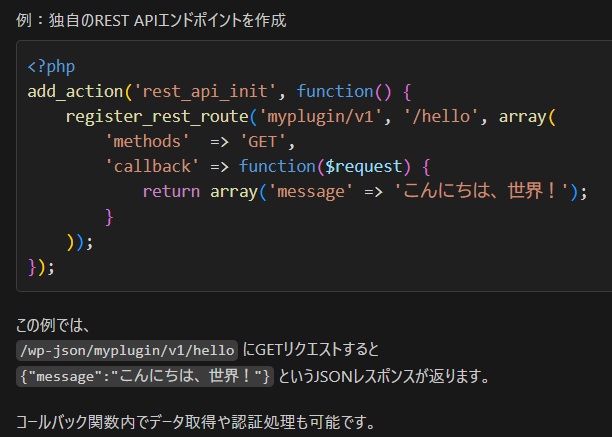Click the add_action function name

tap(74, 92)
